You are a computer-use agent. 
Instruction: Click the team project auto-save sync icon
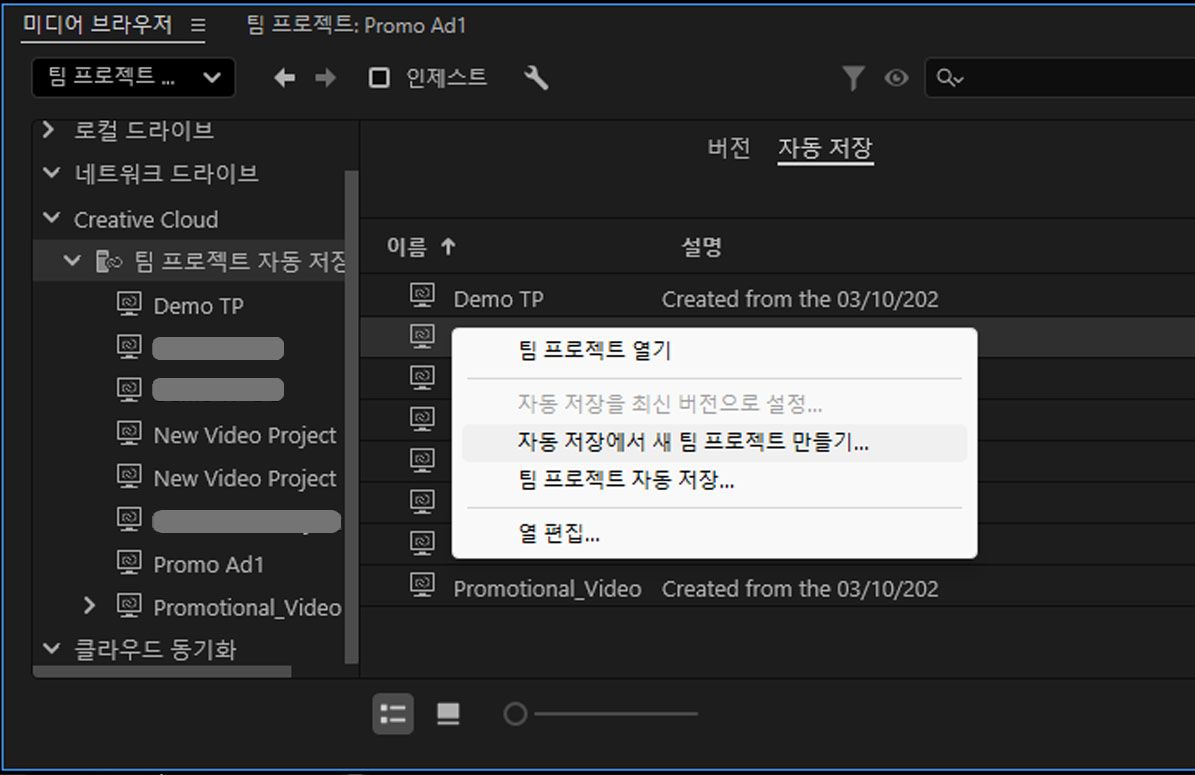(x=111, y=259)
